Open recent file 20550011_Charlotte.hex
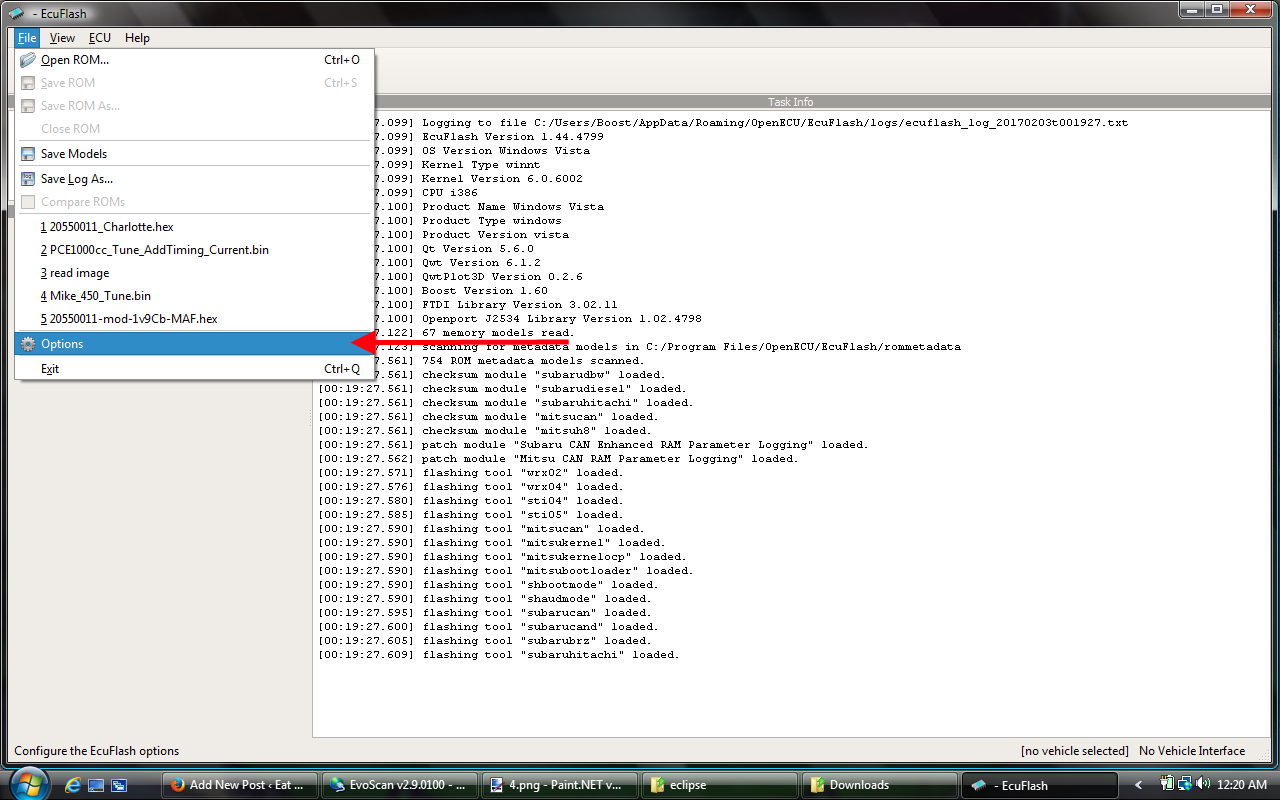The width and height of the screenshot is (1280, 800). pyautogui.click(x=195, y=227)
